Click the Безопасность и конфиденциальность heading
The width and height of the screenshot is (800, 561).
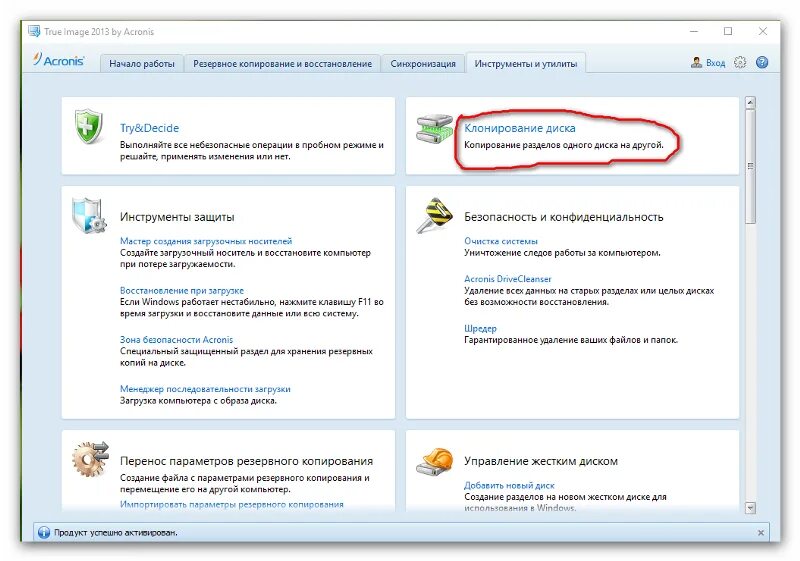pos(564,217)
